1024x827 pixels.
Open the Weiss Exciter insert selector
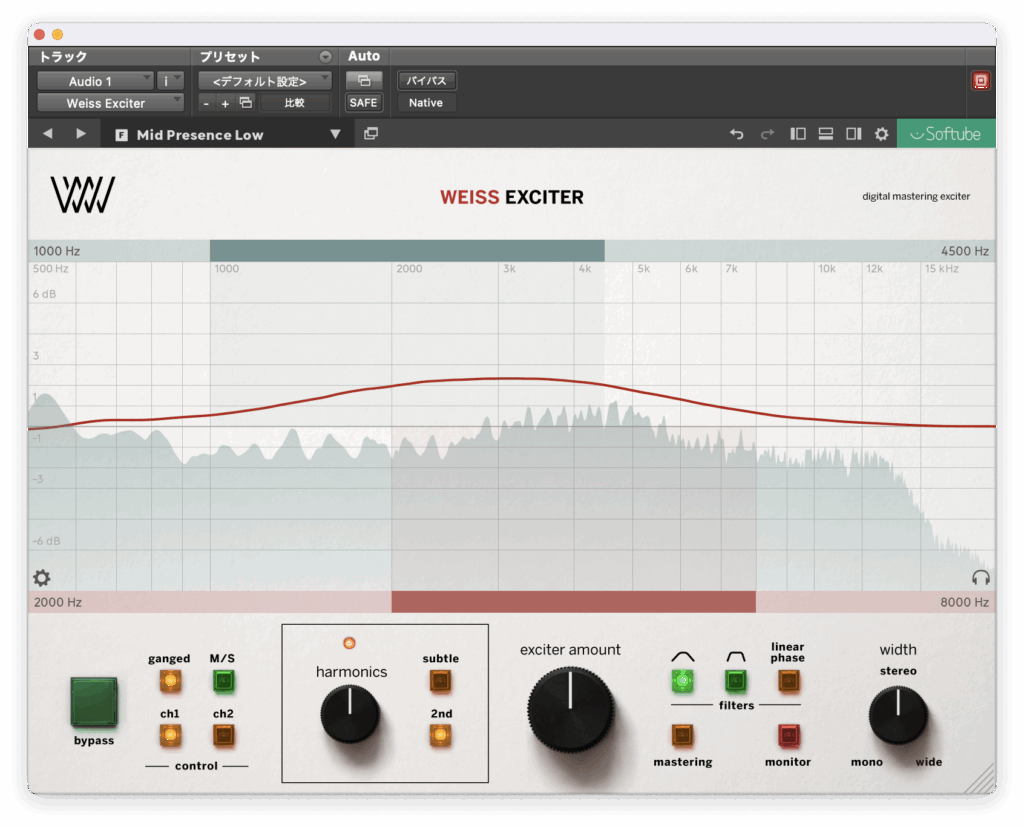coord(110,103)
